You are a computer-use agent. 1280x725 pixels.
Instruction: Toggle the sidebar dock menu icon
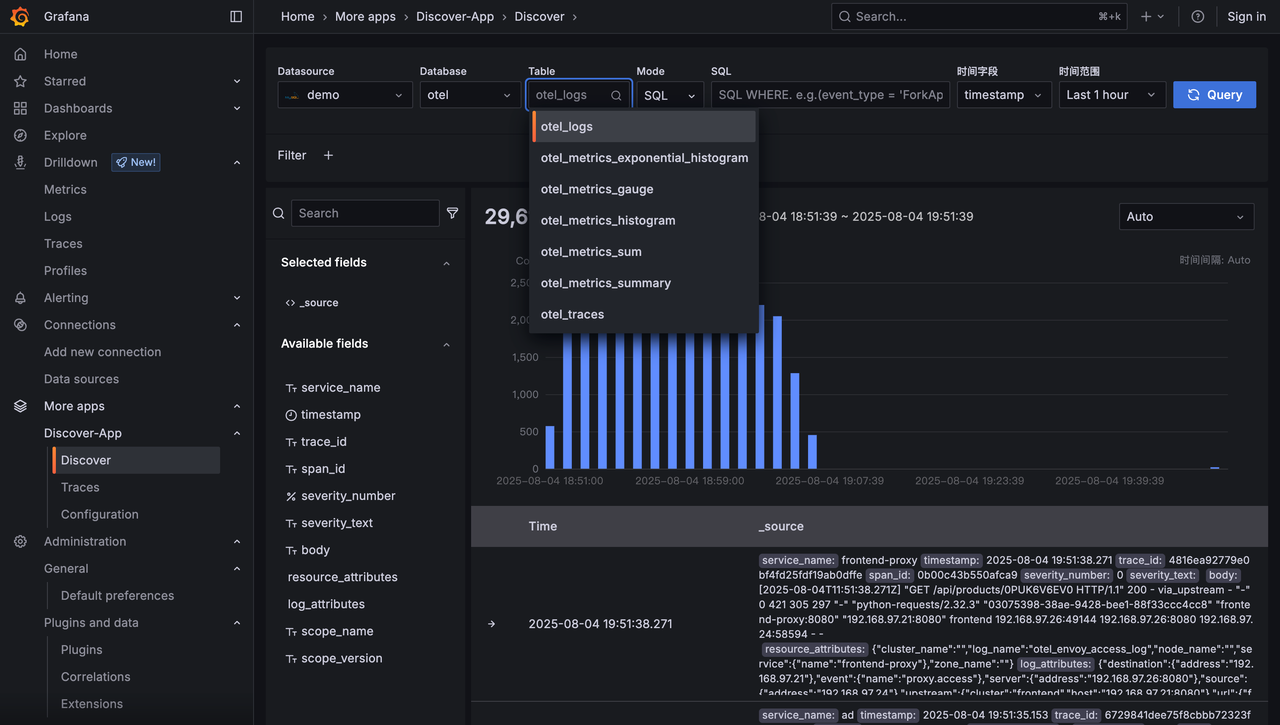[236, 16]
